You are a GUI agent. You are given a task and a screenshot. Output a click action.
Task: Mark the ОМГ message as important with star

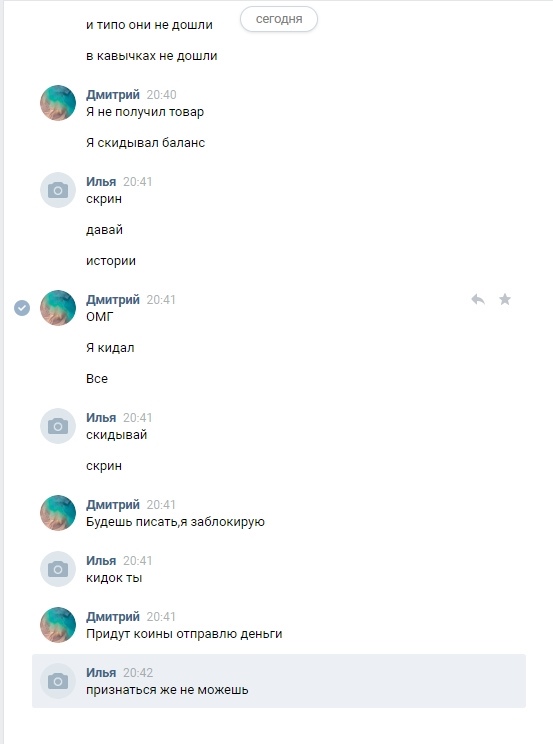click(505, 299)
